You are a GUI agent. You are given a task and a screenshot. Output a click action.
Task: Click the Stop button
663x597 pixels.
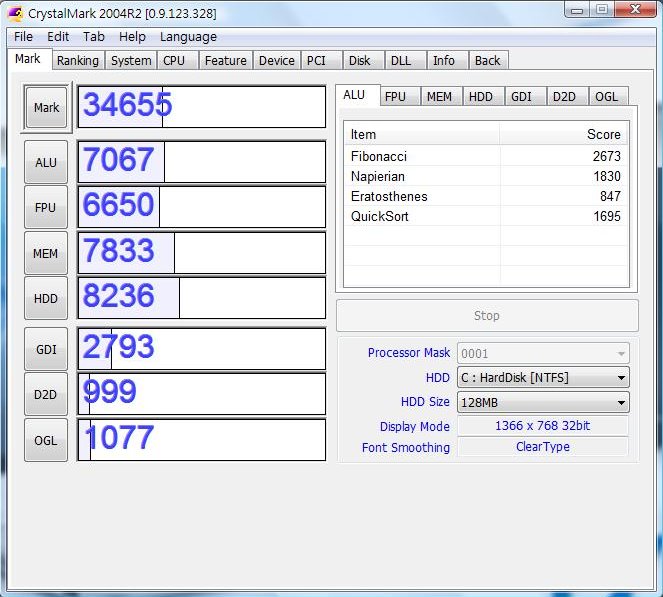tap(487, 315)
